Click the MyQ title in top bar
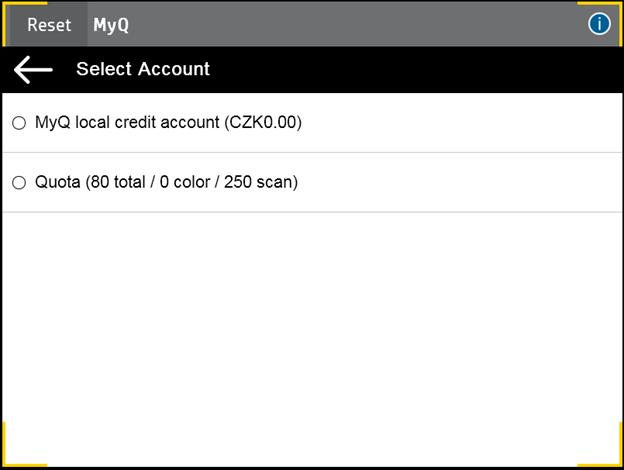This screenshot has height=470, width=624. [x=111, y=25]
